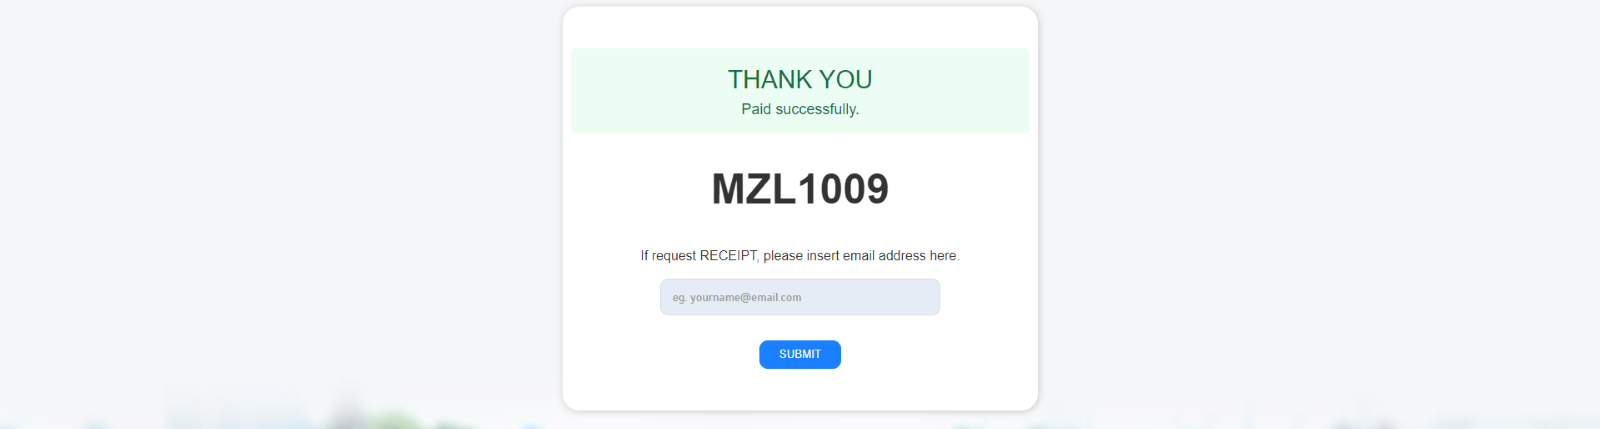1600x429 pixels.
Task: Click the receipt instruction sentence
Action: [x=799, y=256]
